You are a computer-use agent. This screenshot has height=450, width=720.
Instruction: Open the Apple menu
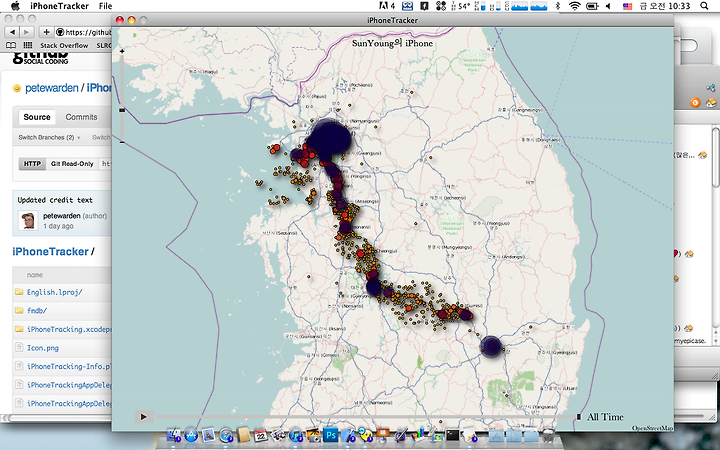click(x=15, y=6)
